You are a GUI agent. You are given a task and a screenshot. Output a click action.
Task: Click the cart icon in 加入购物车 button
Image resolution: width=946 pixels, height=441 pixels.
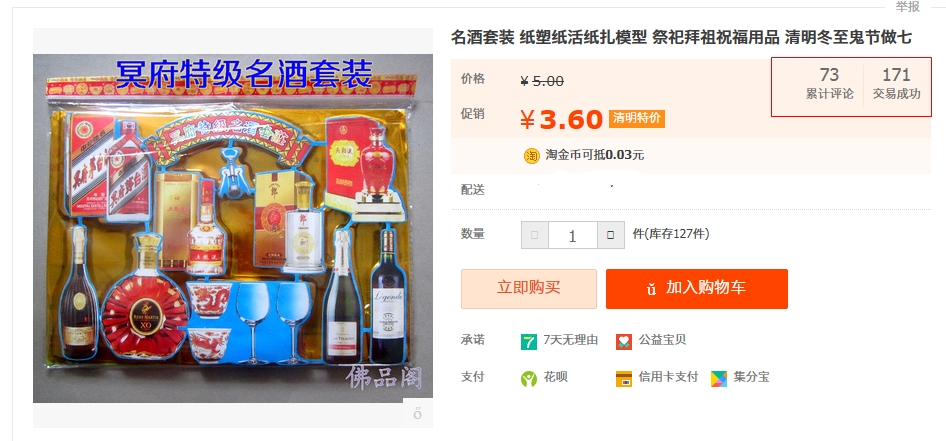(x=652, y=289)
